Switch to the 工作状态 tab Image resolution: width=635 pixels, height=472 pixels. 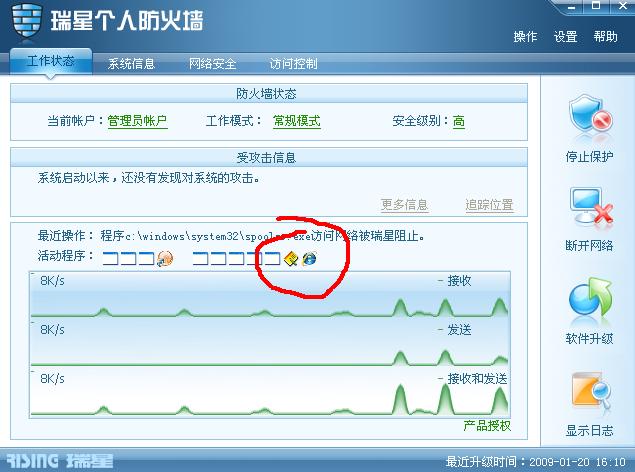(51, 61)
